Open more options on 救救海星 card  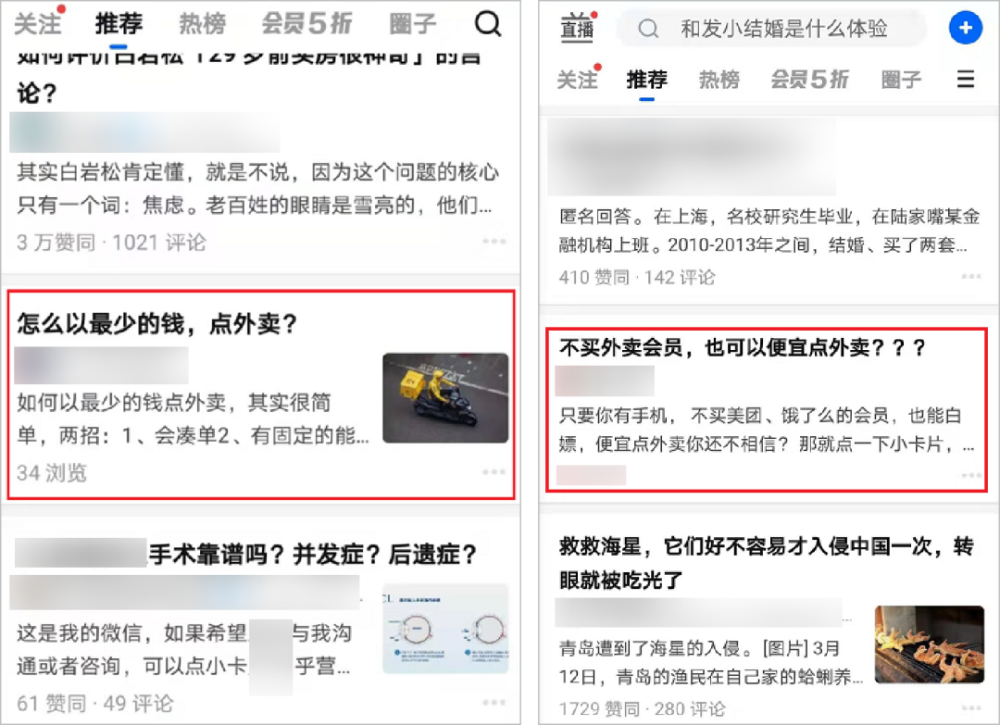(971, 708)
